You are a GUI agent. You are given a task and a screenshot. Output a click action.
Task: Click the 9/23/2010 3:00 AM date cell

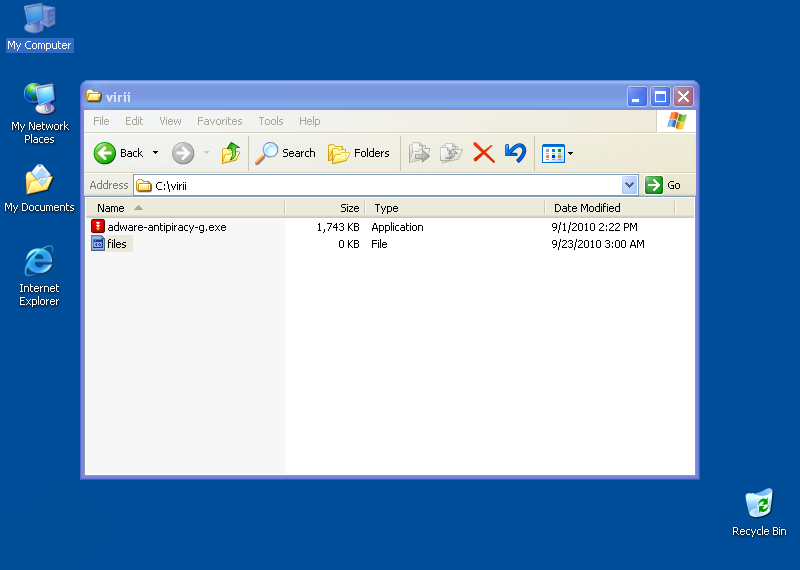coord(598,244)
